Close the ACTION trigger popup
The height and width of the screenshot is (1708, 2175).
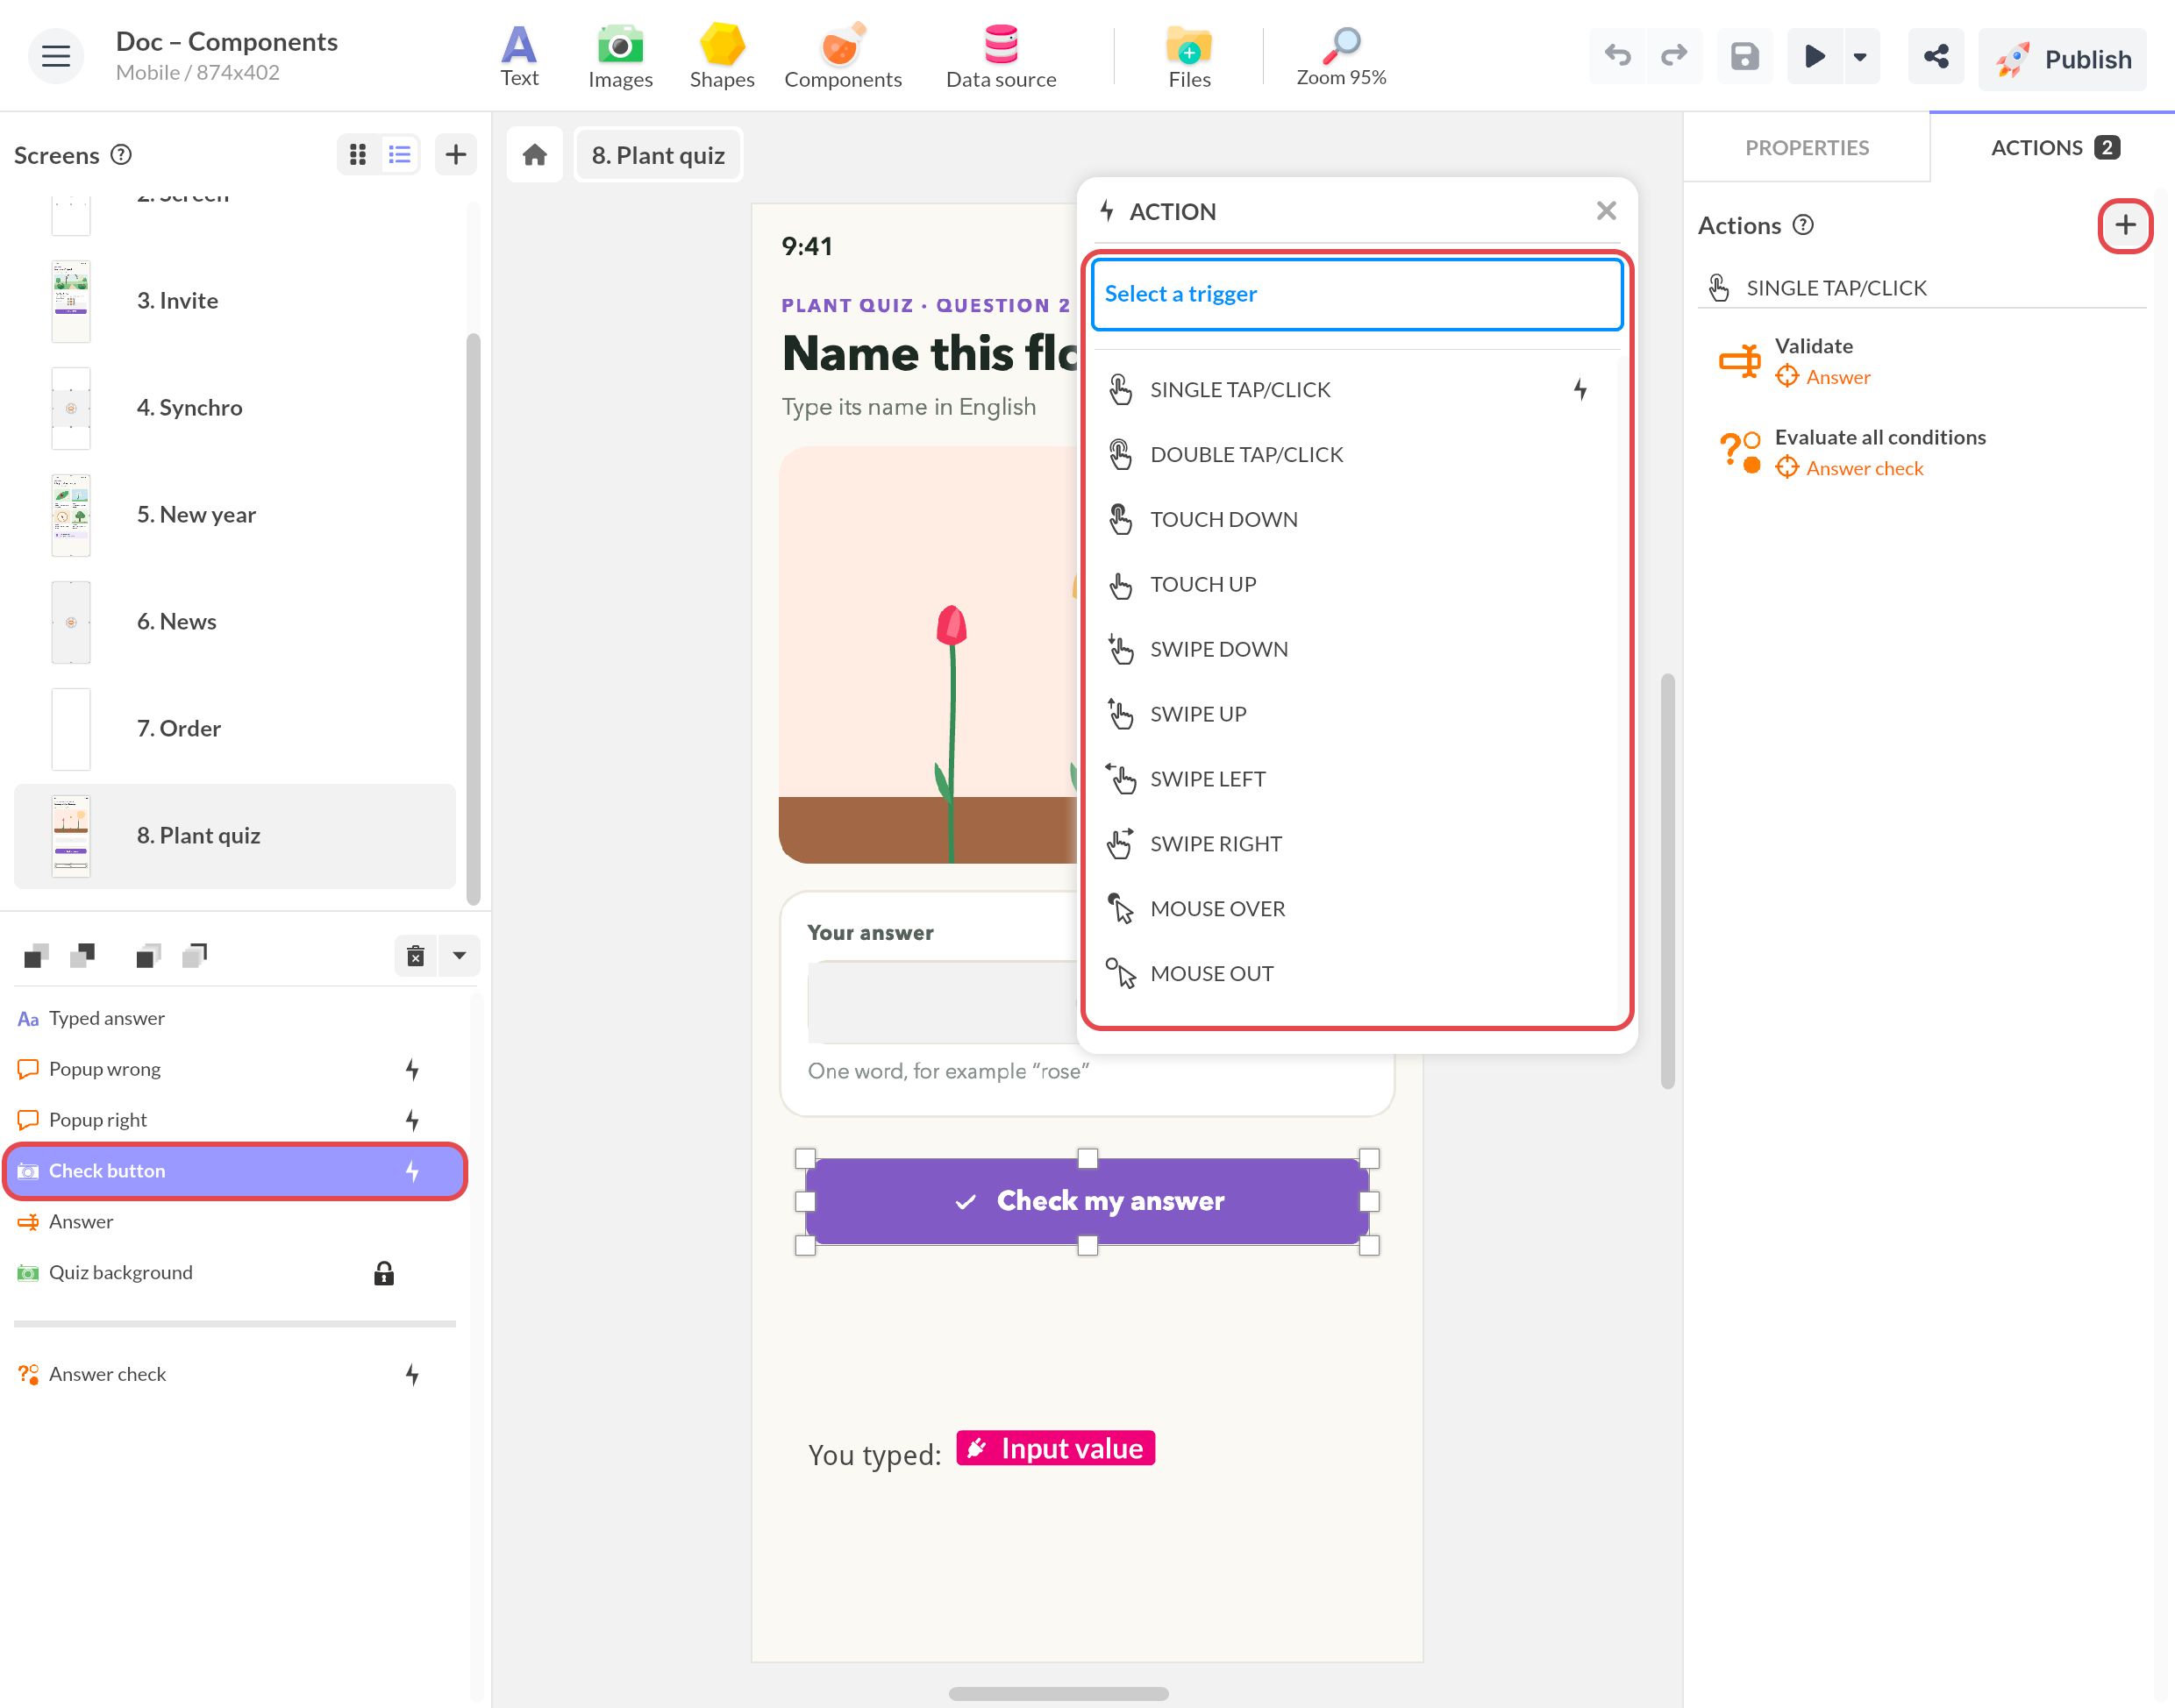pyautogui.click(x=1606, y=211)
